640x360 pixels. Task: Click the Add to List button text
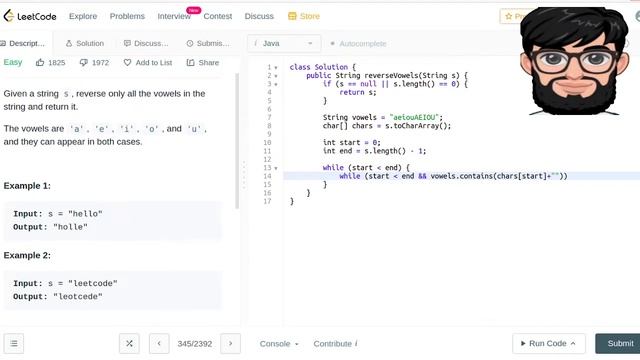pos(153,62)
